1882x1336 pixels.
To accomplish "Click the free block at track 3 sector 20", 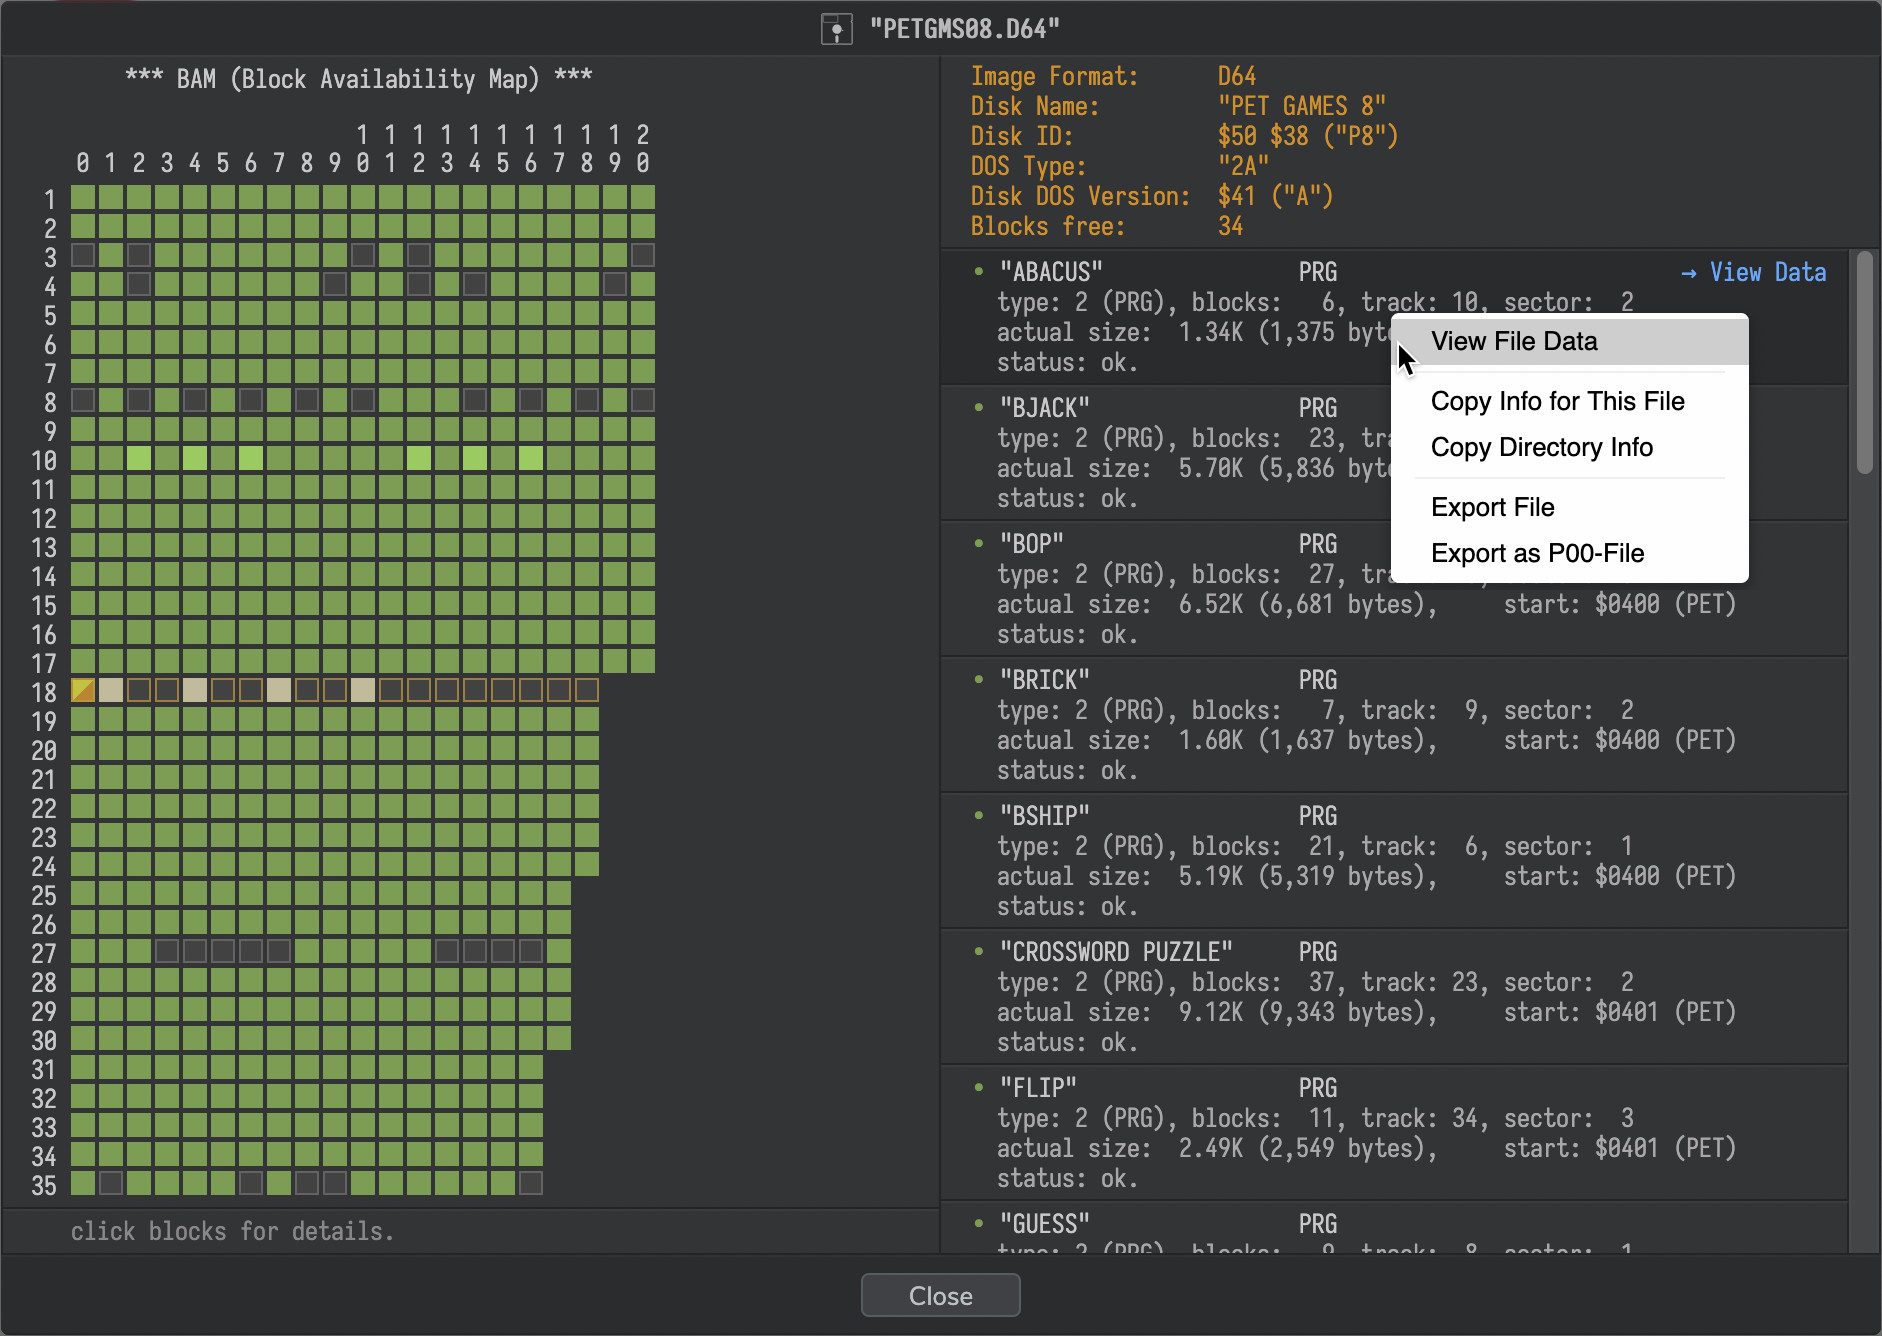I will (643, 255).
